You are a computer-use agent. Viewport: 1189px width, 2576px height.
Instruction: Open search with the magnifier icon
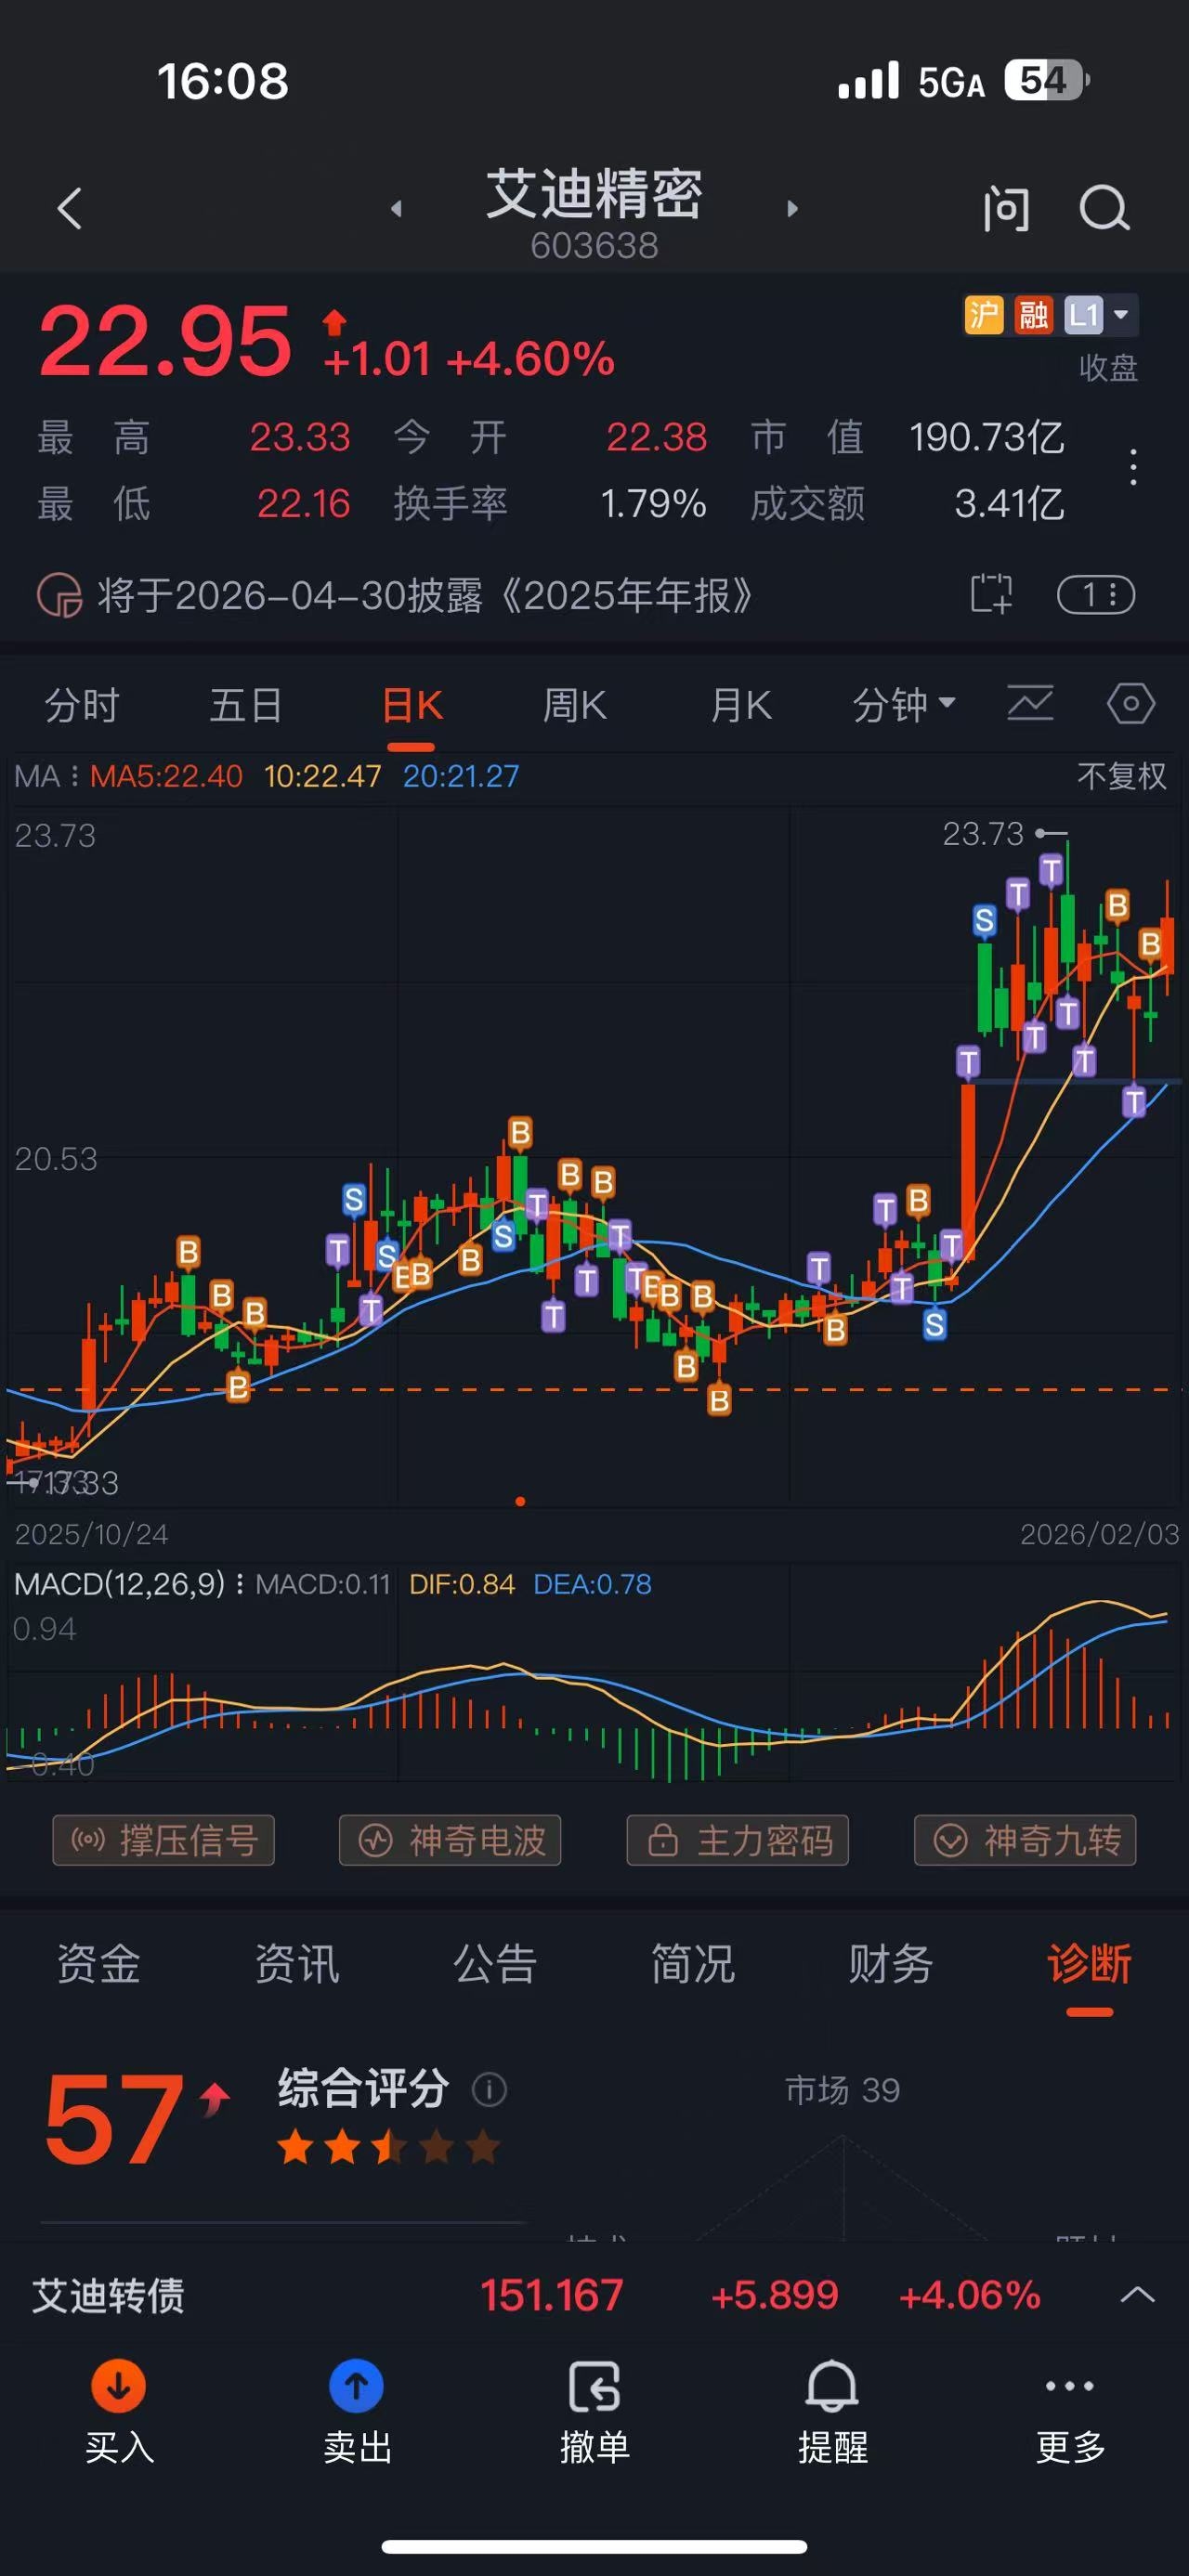[1104, 209]
